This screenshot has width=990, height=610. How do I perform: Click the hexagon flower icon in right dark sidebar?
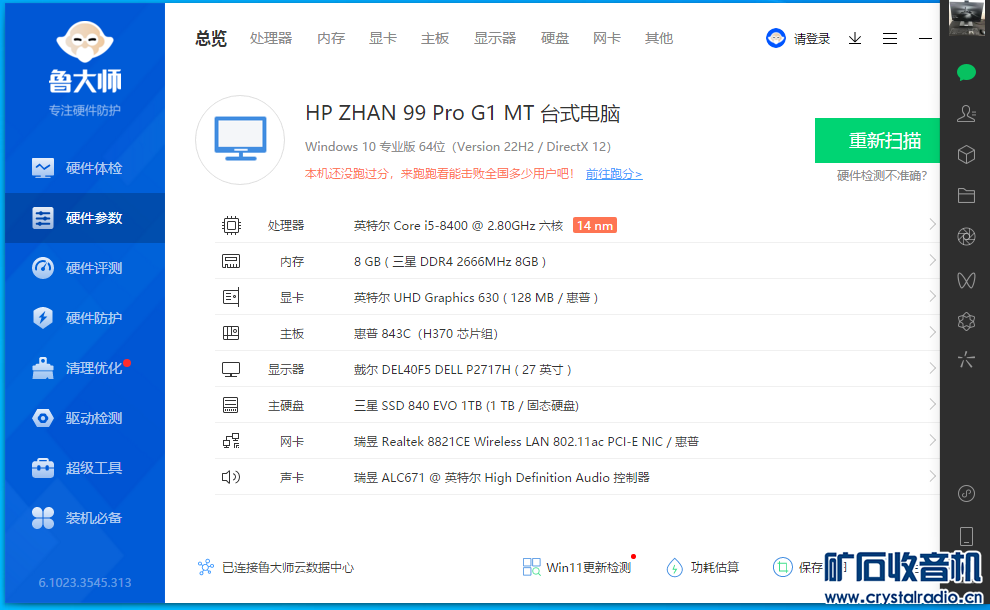click(x=966, y=321)
